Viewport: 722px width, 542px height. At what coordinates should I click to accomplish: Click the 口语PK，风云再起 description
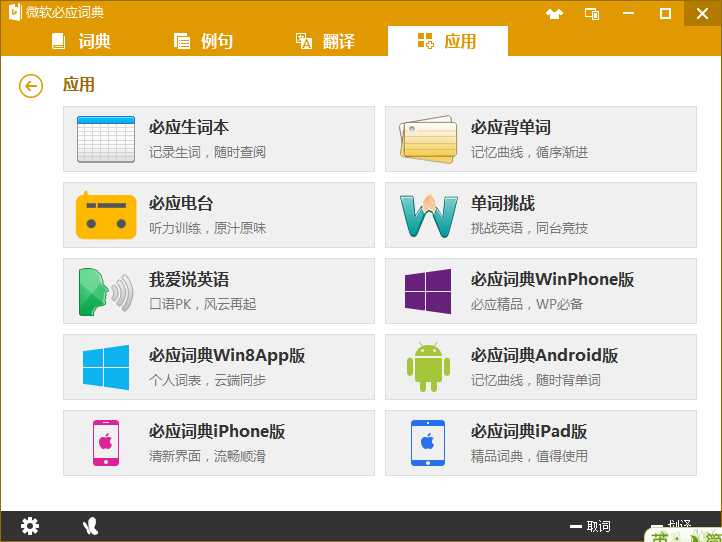[x=203, y=304]
